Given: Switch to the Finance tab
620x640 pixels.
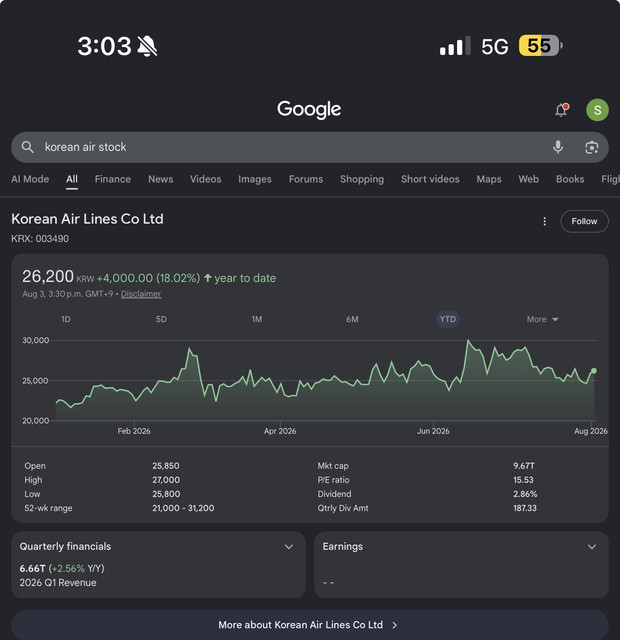Looking at the screenshot, I should pyautogui.click(x=113, y=179).
